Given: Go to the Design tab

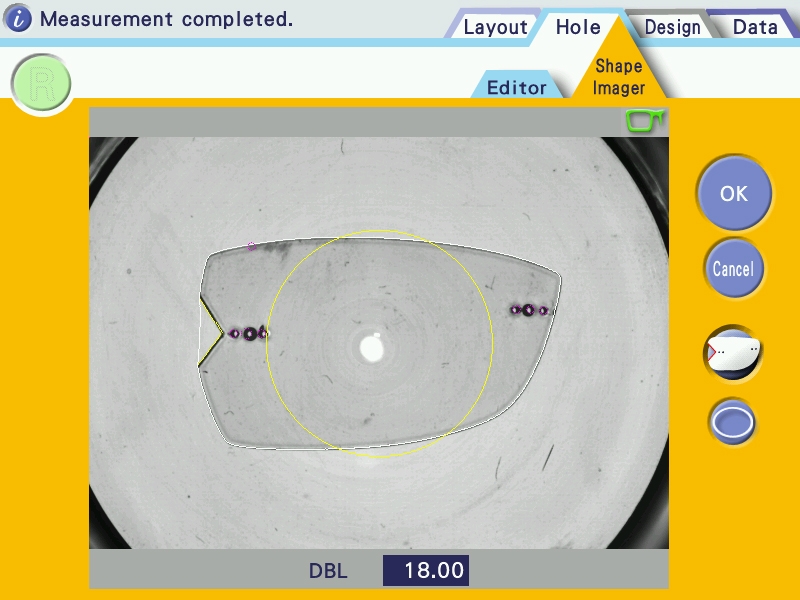Looking at the screenshot, I should click(671, 27).
